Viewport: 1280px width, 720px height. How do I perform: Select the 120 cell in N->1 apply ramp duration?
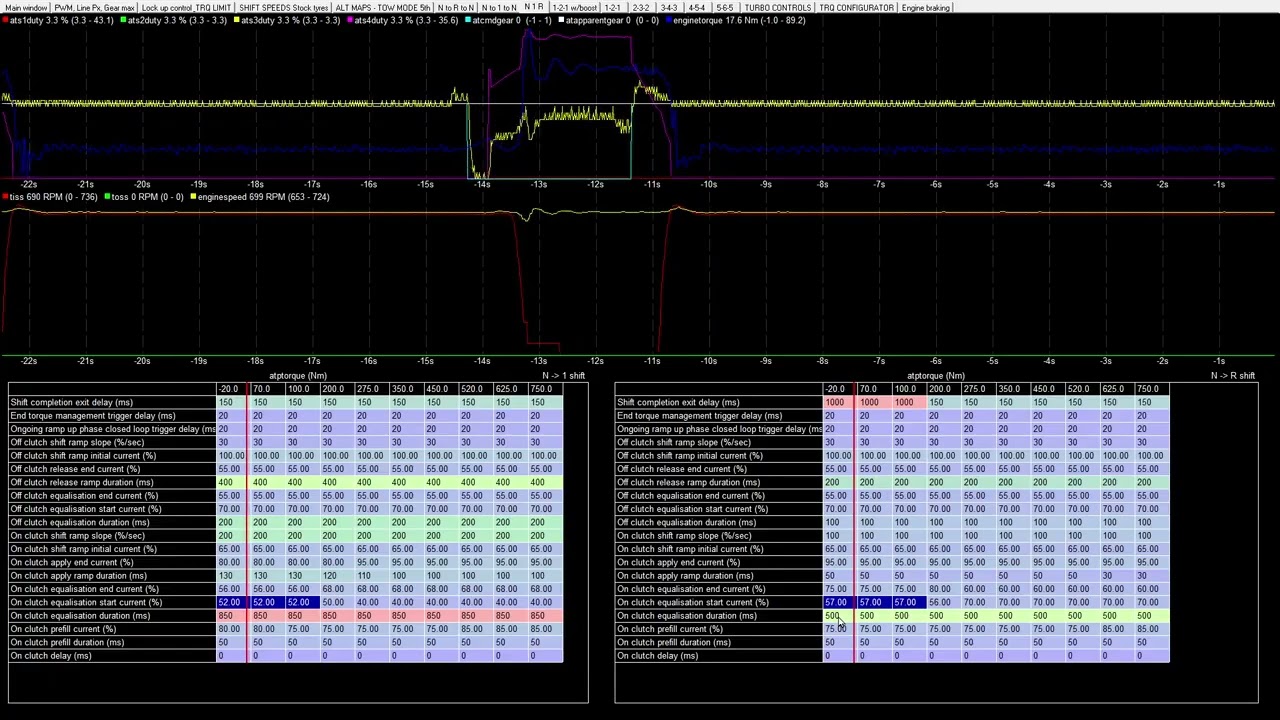coord(329,576)
